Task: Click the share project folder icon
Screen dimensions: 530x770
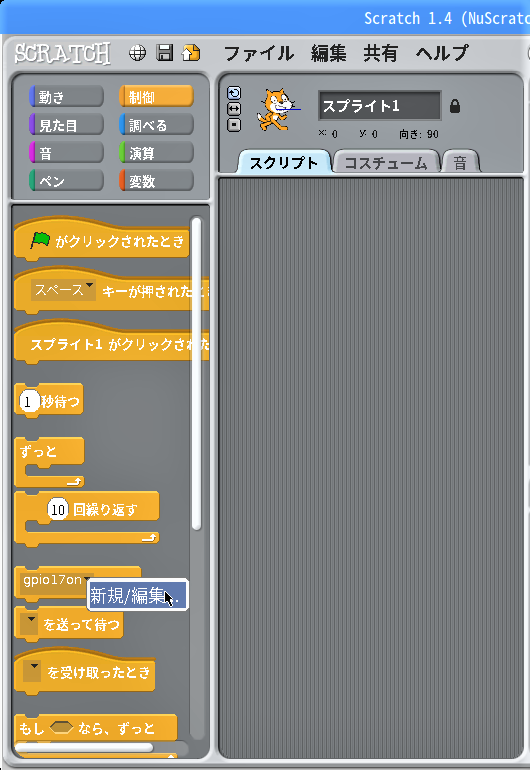Action: tap(191, 53)
